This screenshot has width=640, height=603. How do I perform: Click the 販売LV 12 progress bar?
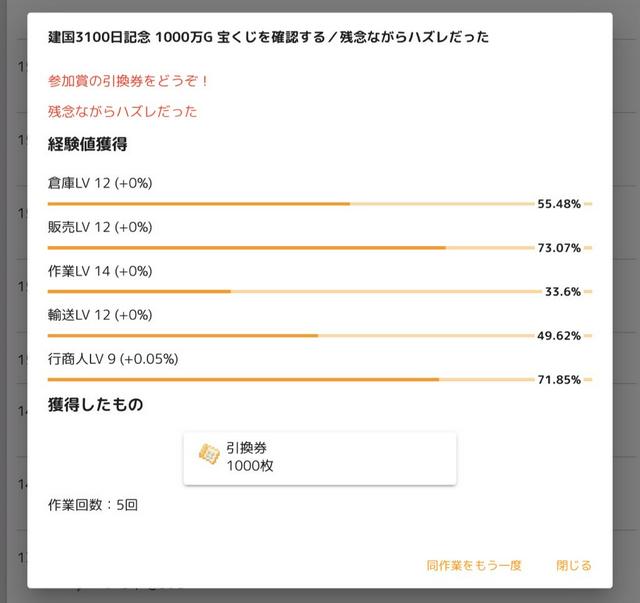click(290, 248)
